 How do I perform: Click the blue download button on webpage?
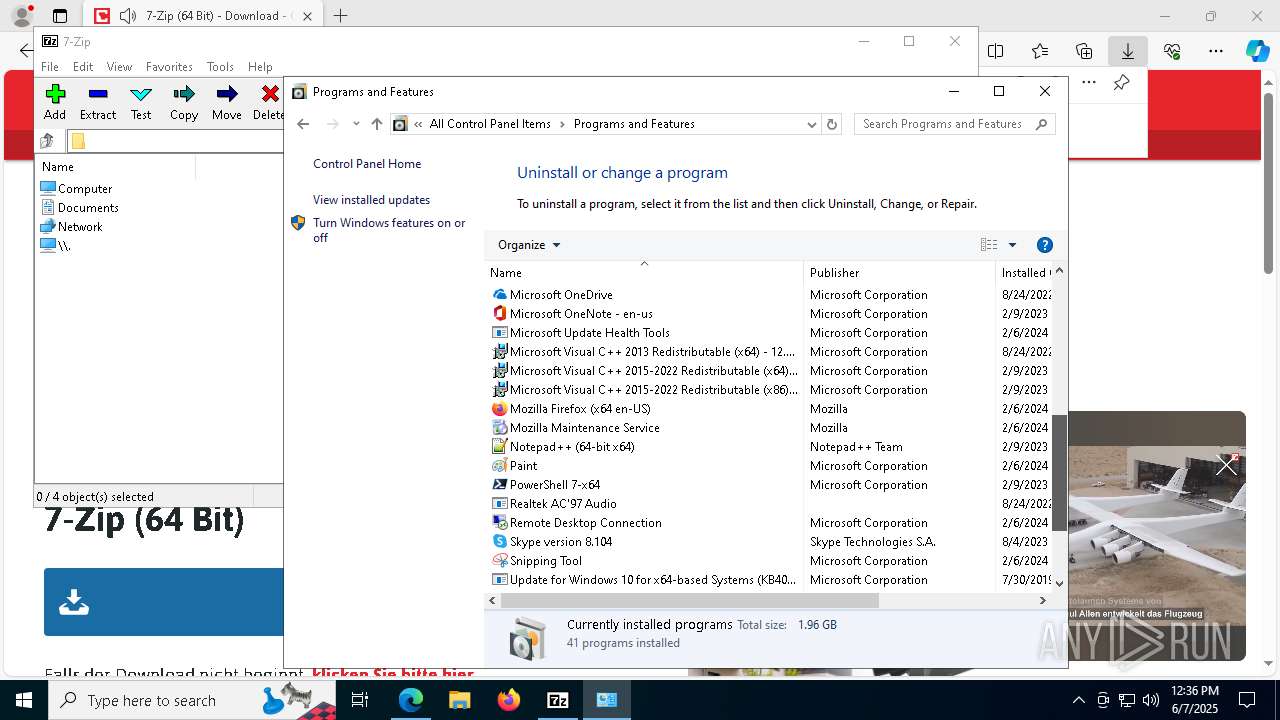tap(164, 602)
